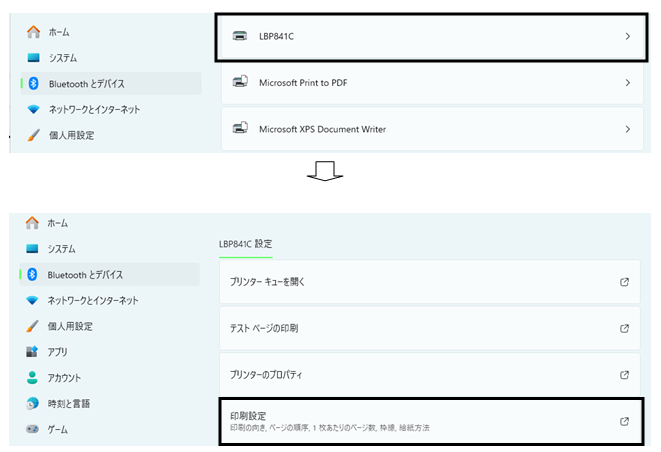Expand the Microsoft Print to PDF chevron
Screen dimensions: 661x452
pos(627,82)
